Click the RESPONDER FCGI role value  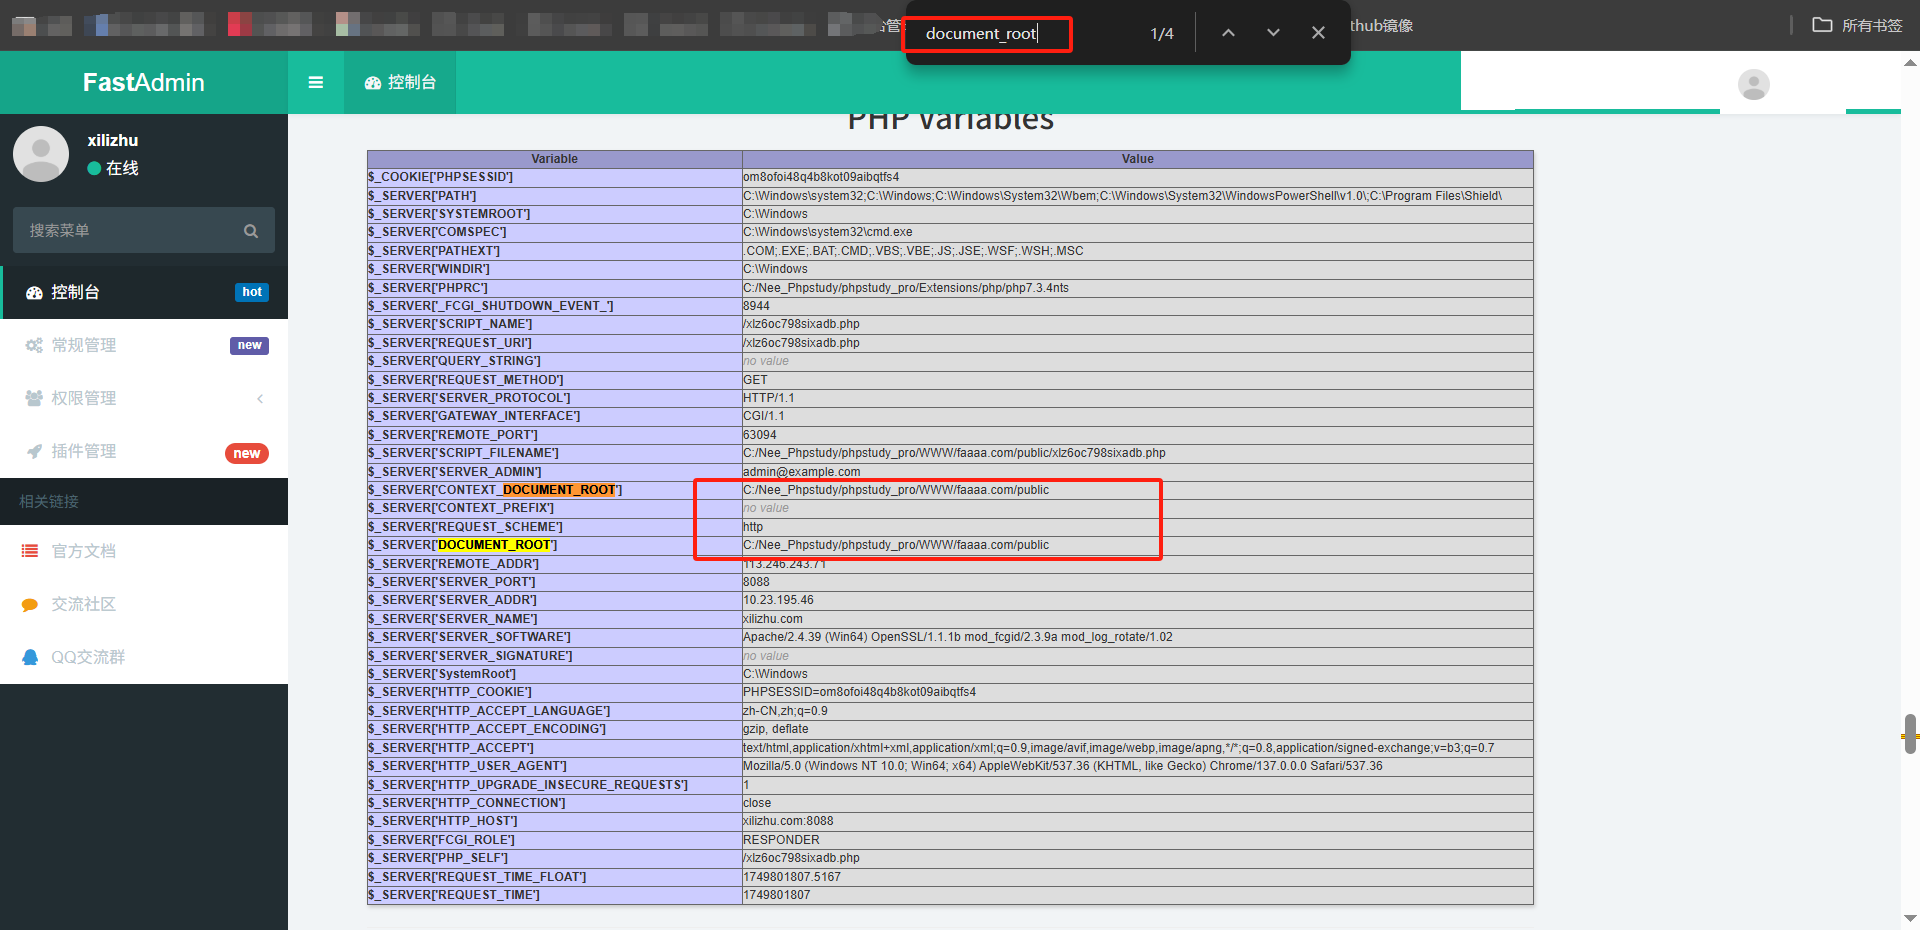tap(782, 840)
